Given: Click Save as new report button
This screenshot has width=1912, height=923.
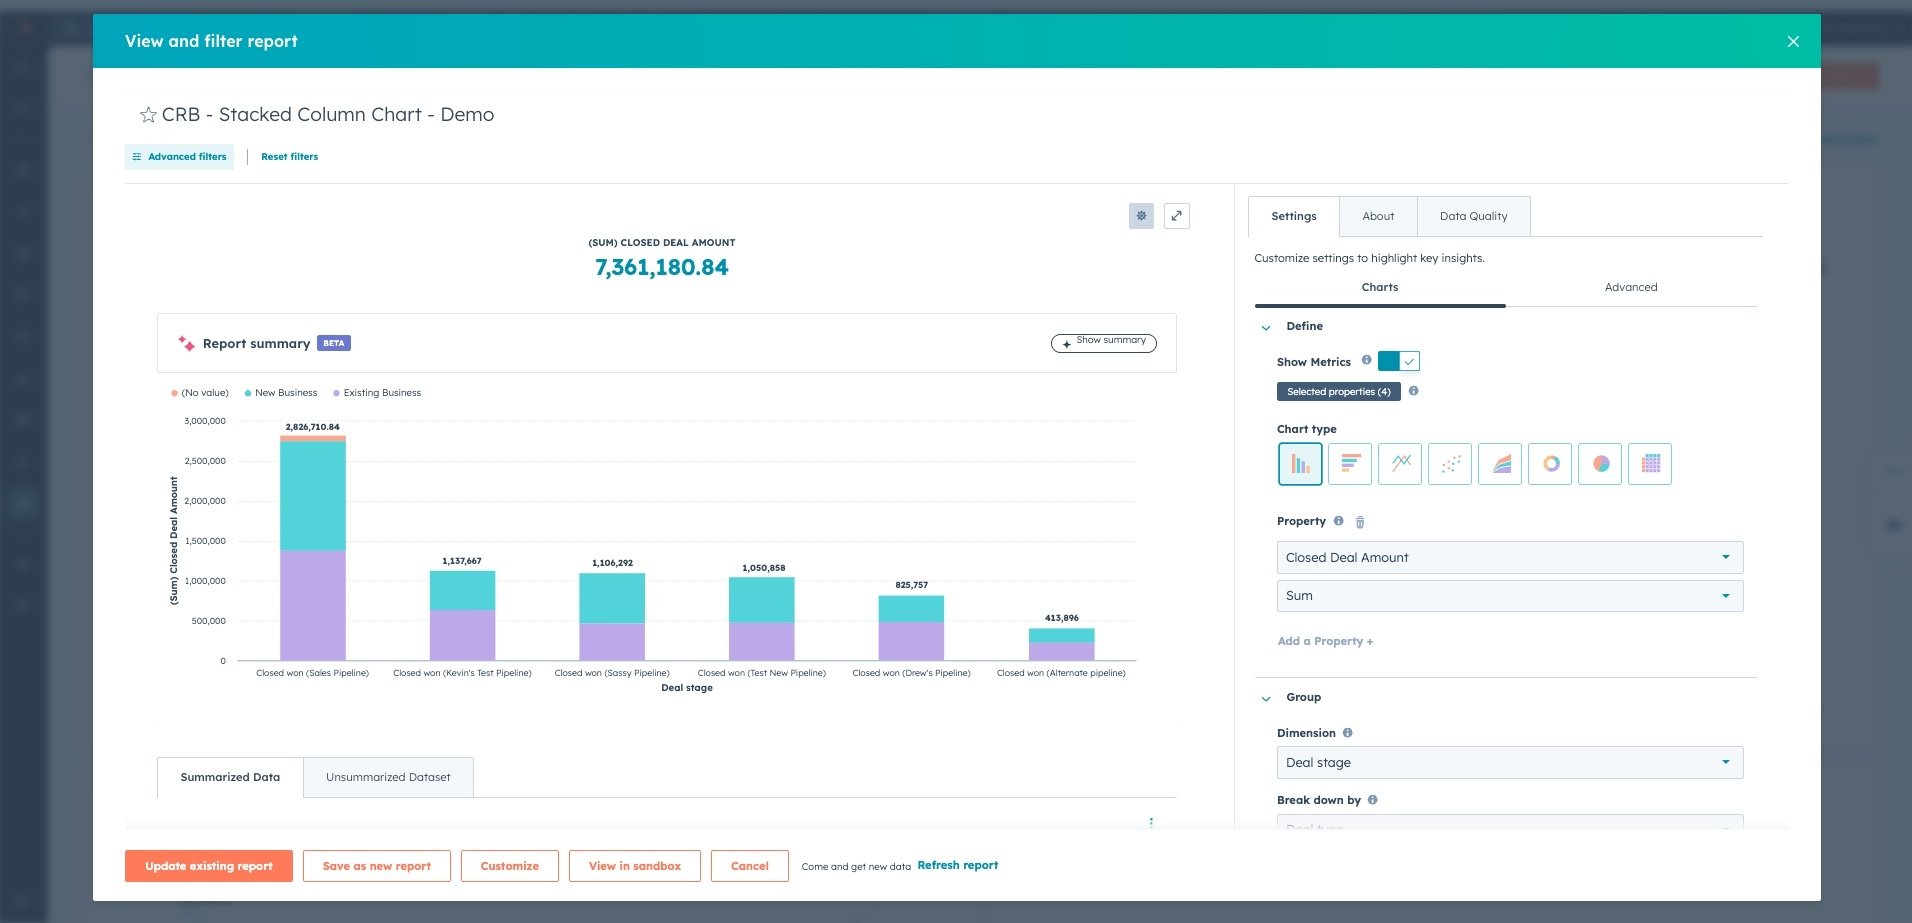Looking at the screenshot, I should click(x=376, y=866).
